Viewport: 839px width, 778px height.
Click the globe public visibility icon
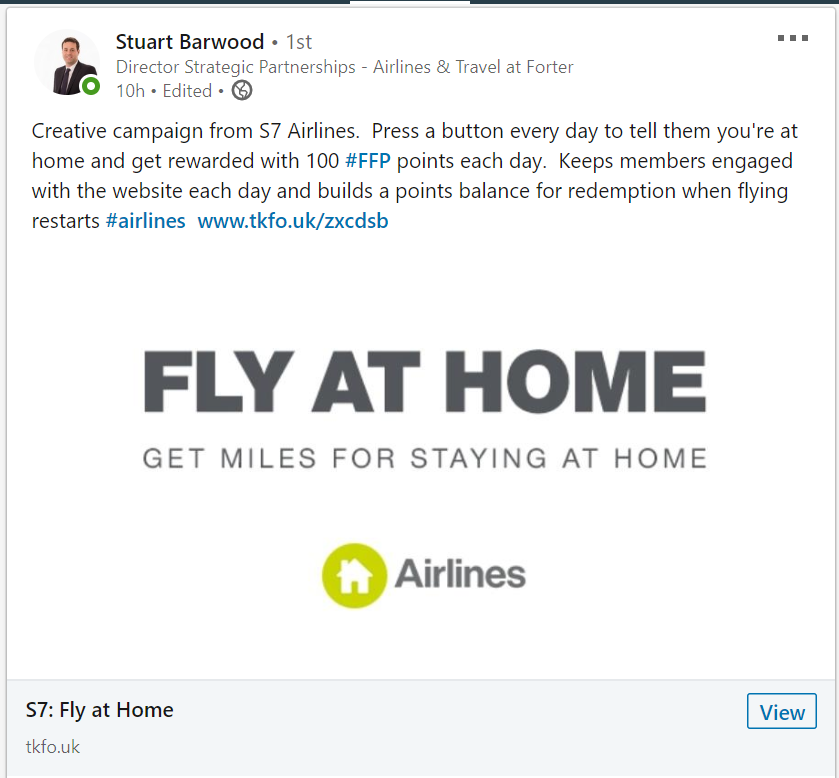click(x=242, y=91)
